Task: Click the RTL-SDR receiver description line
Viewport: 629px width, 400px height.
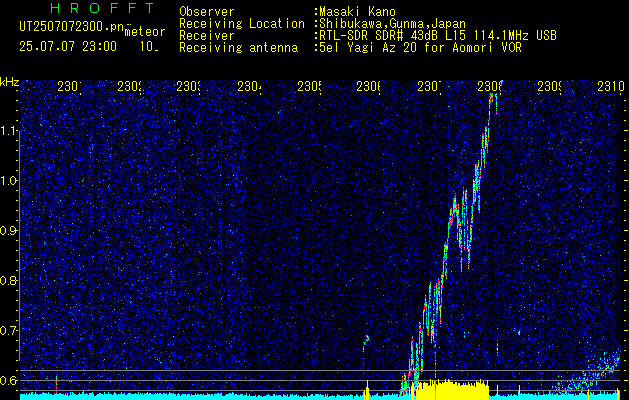Action: click(x=438, y=36)
